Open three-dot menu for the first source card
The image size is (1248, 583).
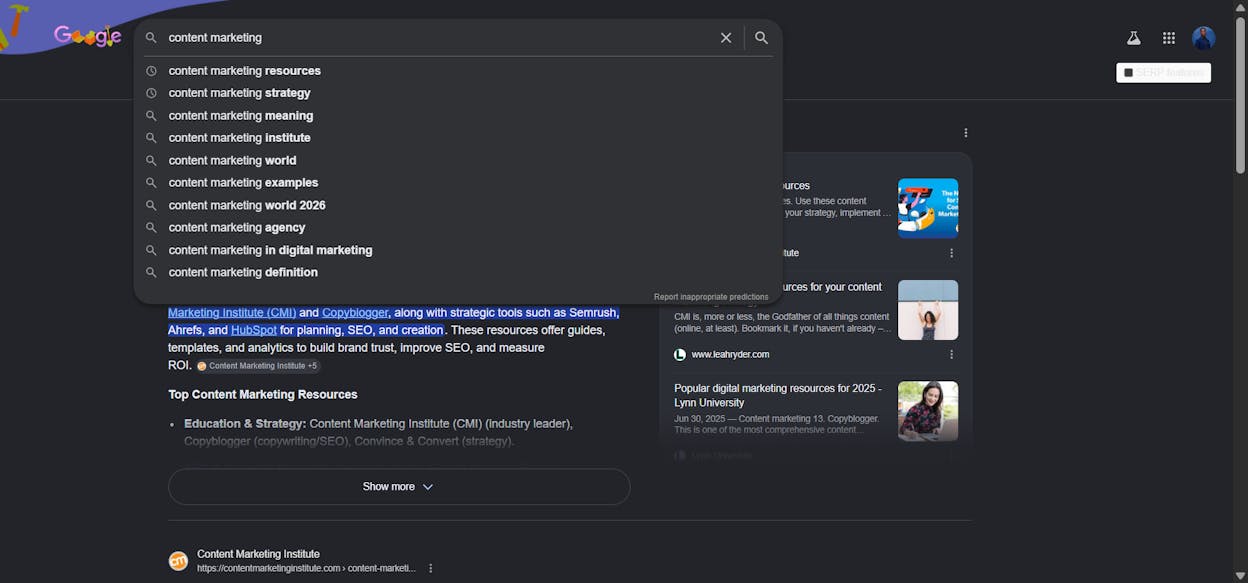[951, 253]
